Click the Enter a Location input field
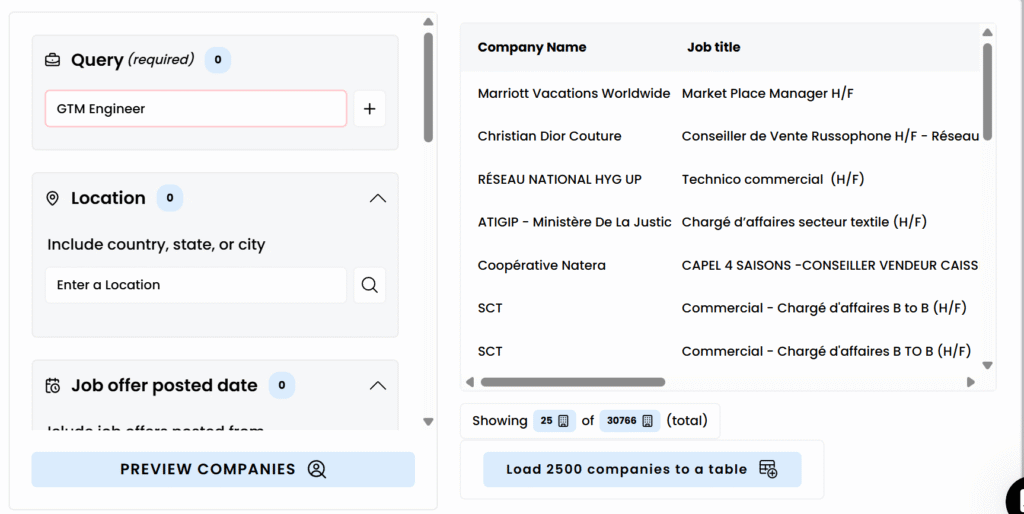The width and height of the screenshot is (1024, 514). click(x=195, y=285)
